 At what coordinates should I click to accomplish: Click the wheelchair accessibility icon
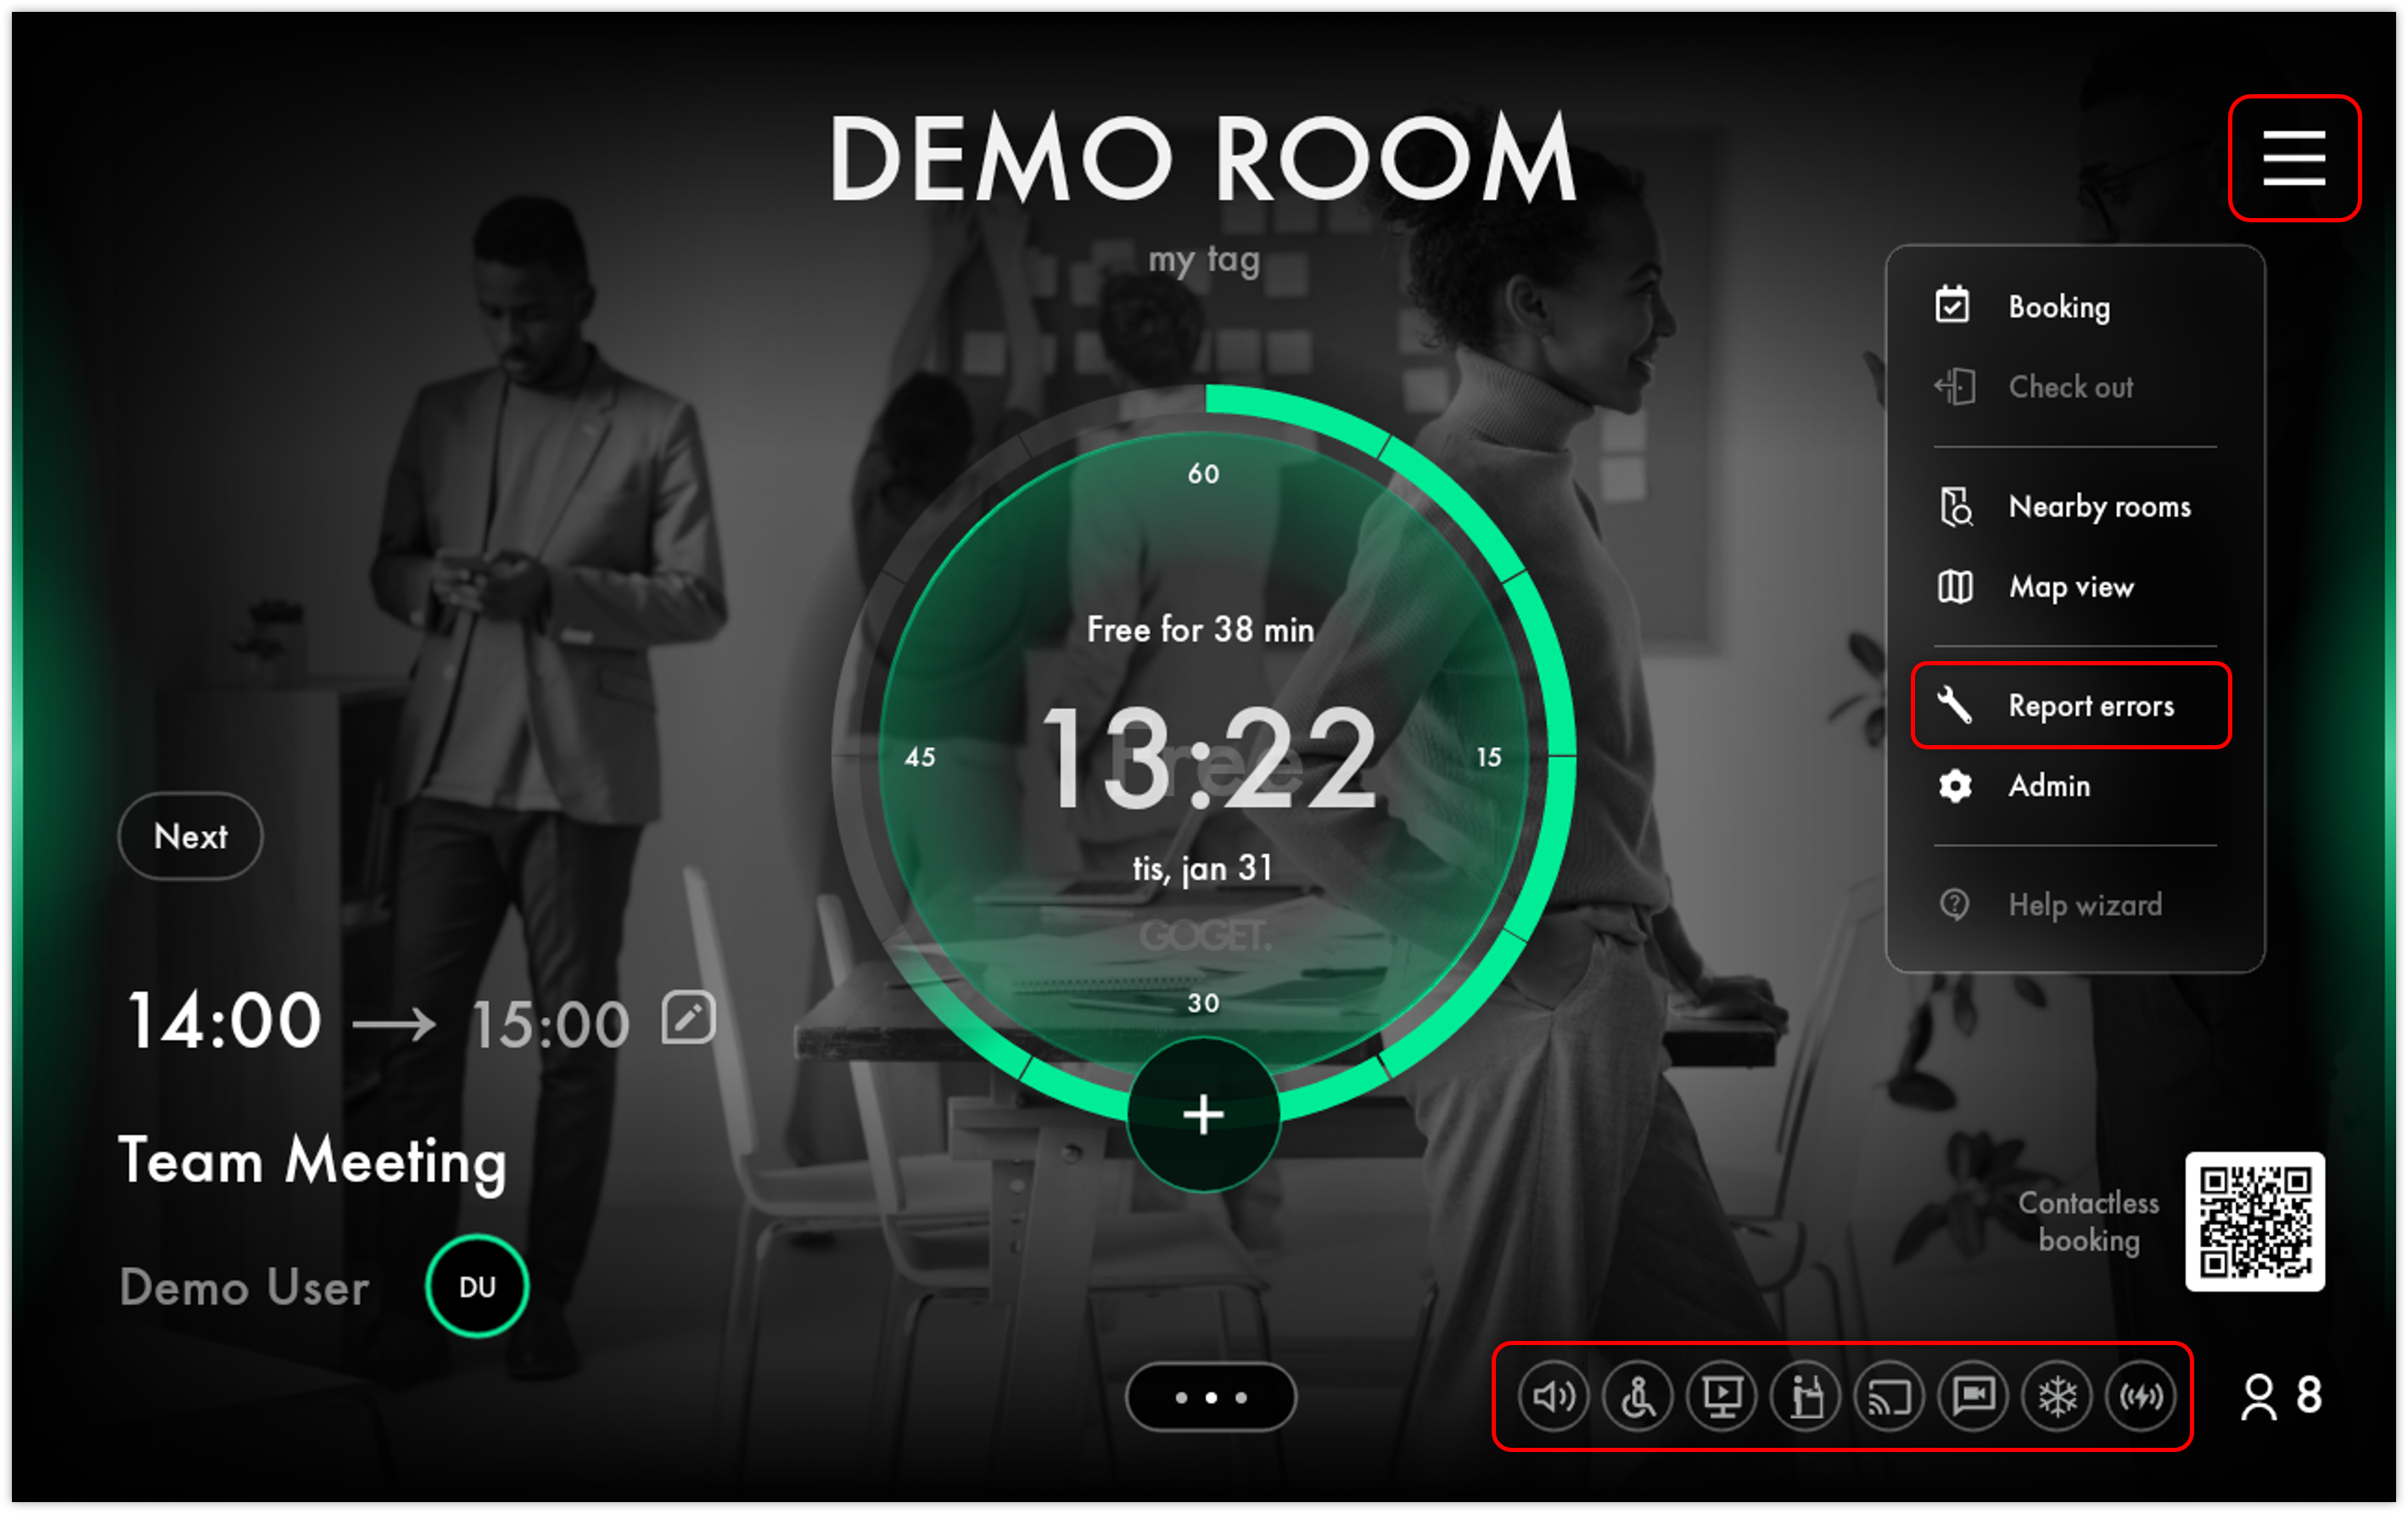pyautogui.click(x=1638, y=1396)
